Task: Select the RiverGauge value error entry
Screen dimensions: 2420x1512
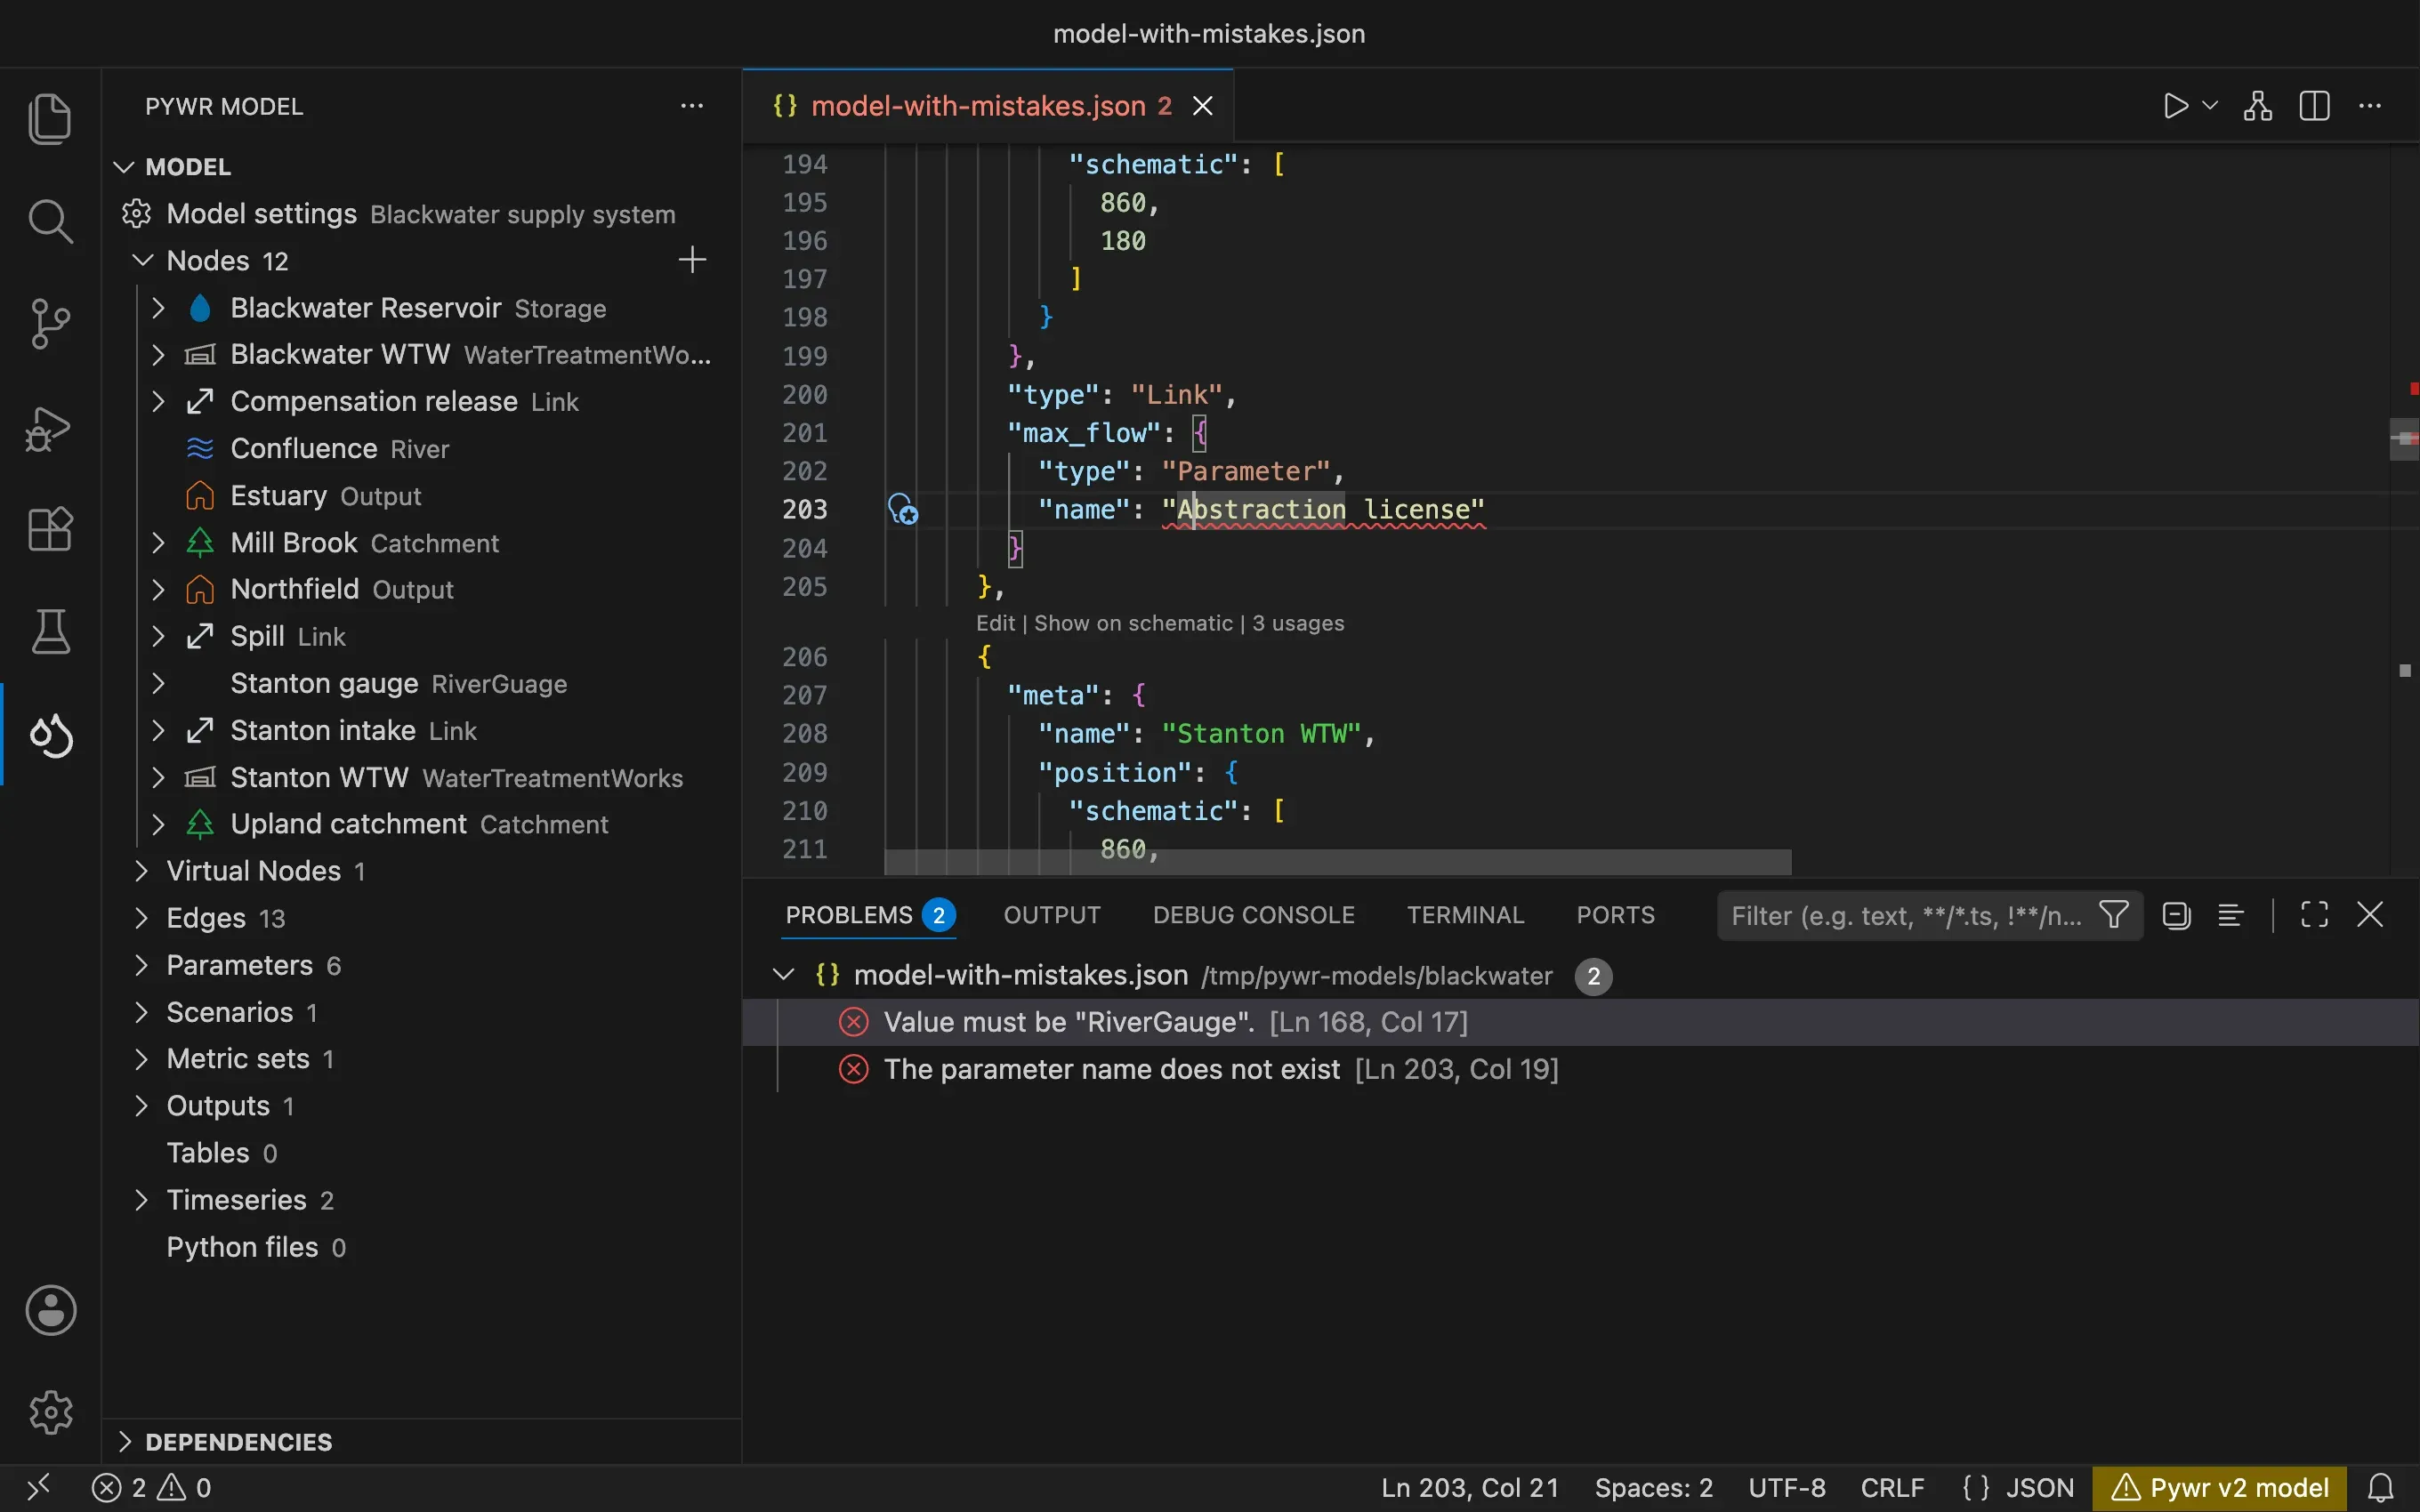Action: tap(1580, 1022)
